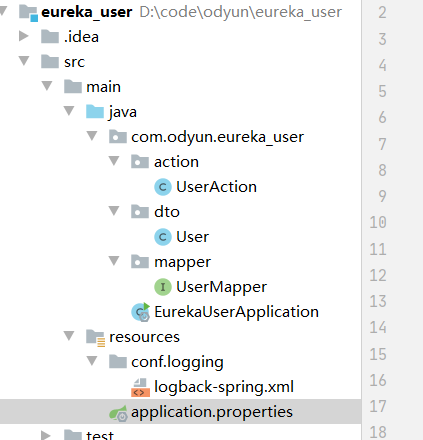Select the test folder label
The image size is (423, 440).
(x=100, y=435)
